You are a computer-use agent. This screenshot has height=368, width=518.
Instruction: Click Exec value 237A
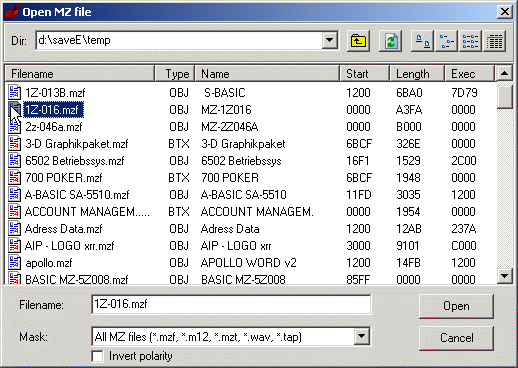(463, 229)
